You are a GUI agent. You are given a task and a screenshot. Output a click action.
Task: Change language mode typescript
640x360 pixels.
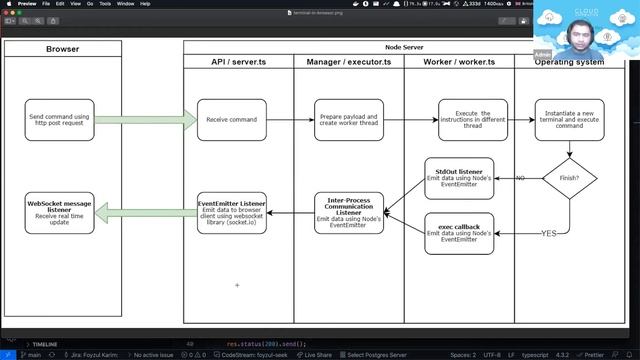coord(535,355)
